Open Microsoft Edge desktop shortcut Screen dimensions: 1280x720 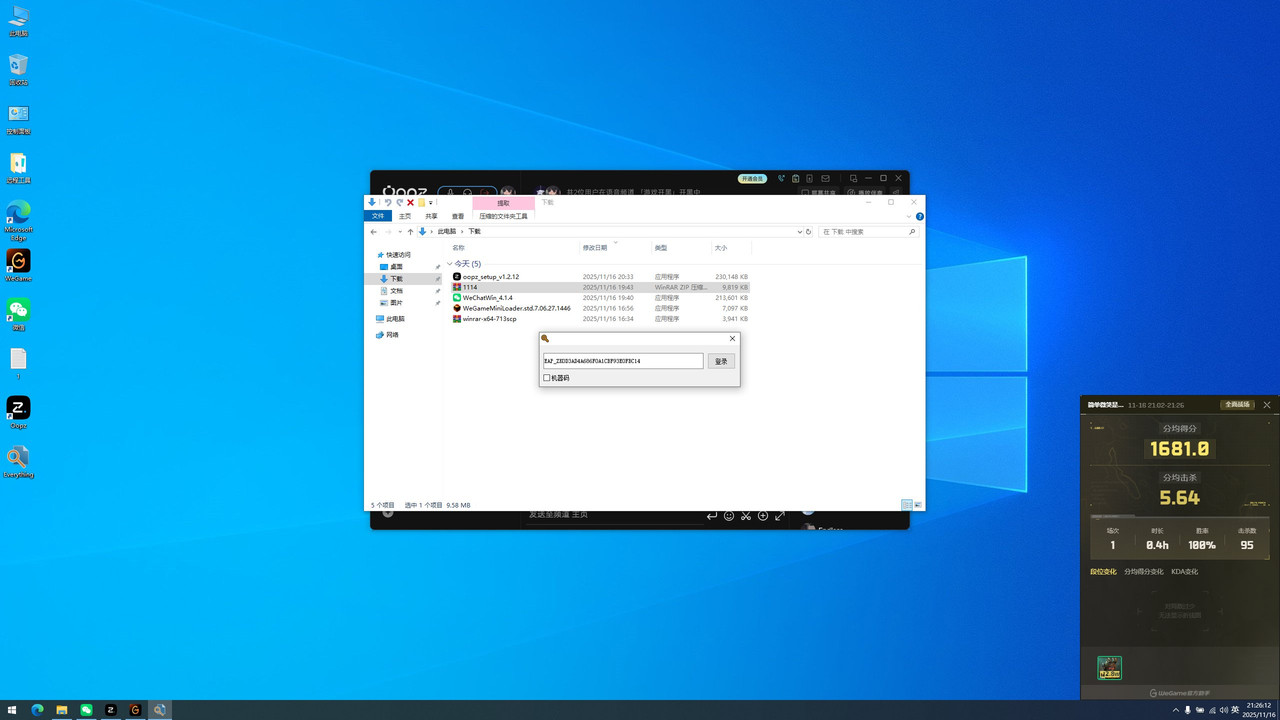[x=18, y=220]
